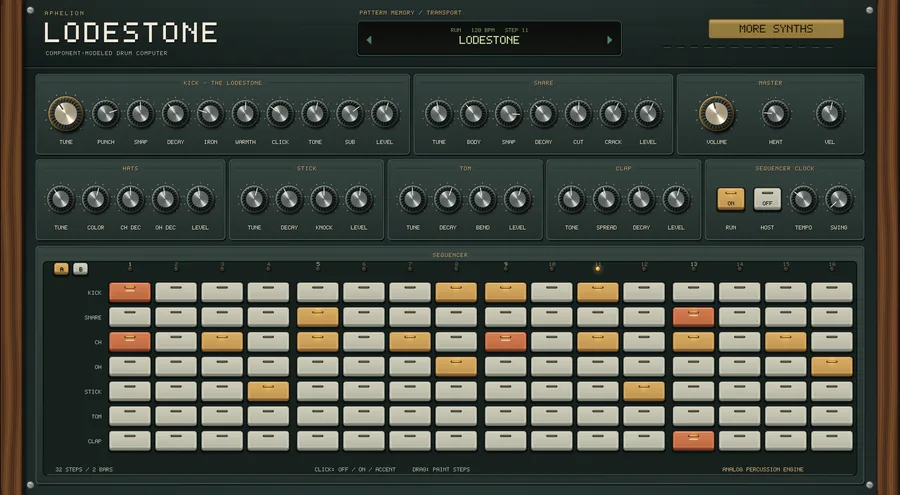The width and height of the screenshot is (900, 495).
Task: Click the 'ANALOG PERCUSSION ENGINE' text
Action: pos(763,469)
